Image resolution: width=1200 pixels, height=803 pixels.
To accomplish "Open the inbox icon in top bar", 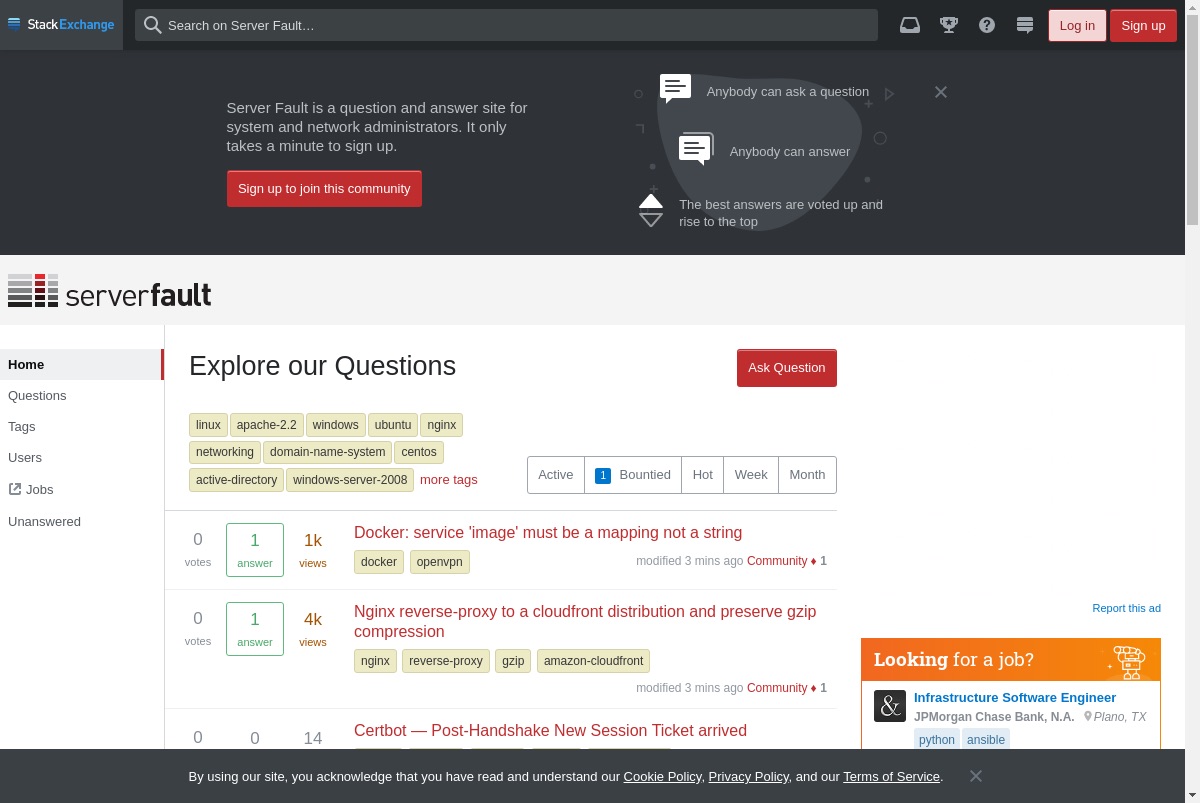I will click(910, 25).
